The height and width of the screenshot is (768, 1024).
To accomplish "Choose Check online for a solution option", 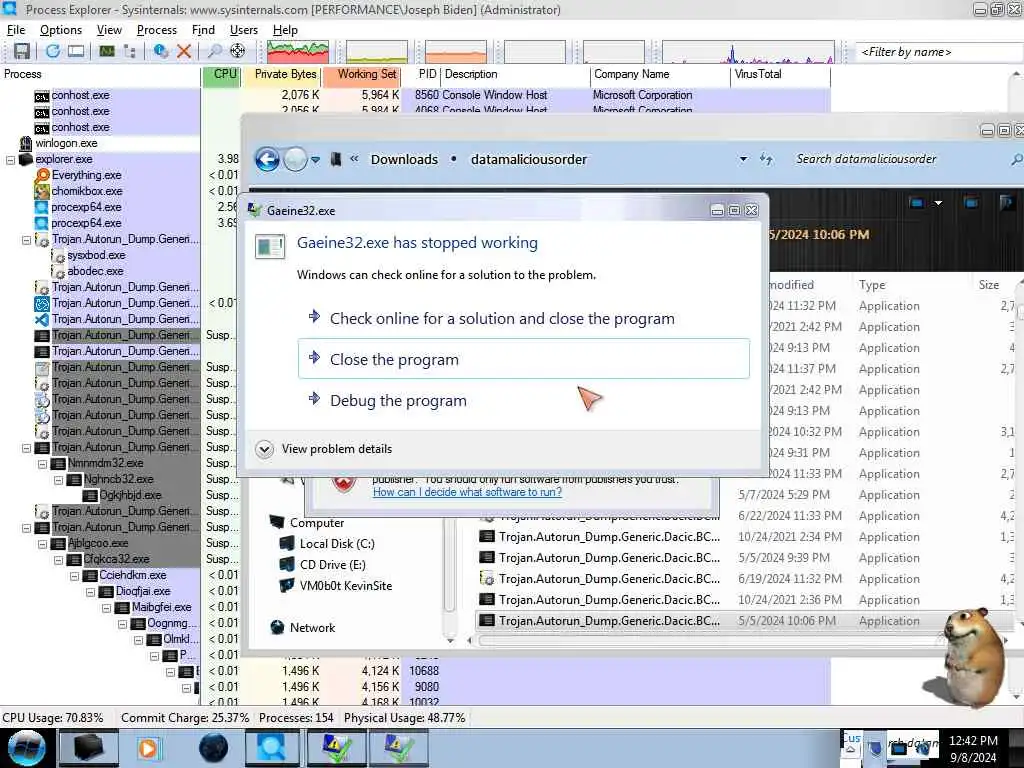I will (x=524, y=319).
